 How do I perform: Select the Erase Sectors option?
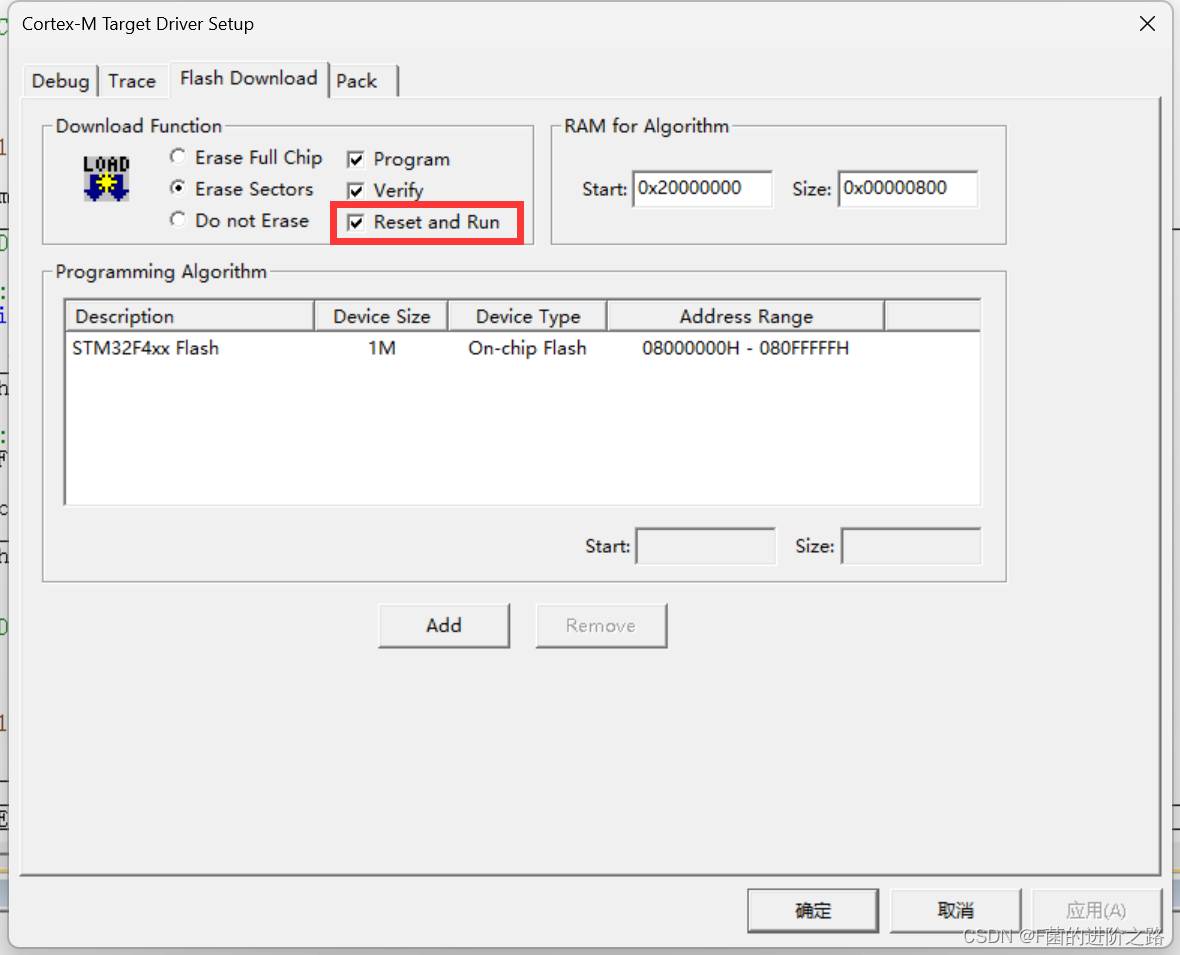tap(177, 188)
